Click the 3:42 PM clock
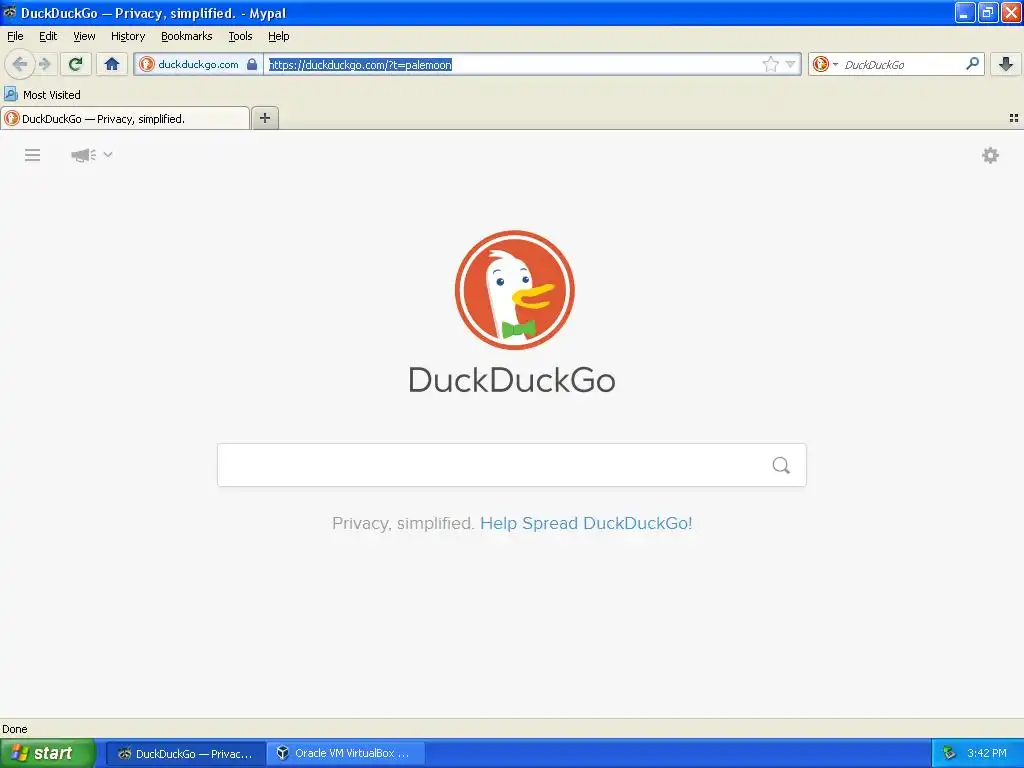 987,753
